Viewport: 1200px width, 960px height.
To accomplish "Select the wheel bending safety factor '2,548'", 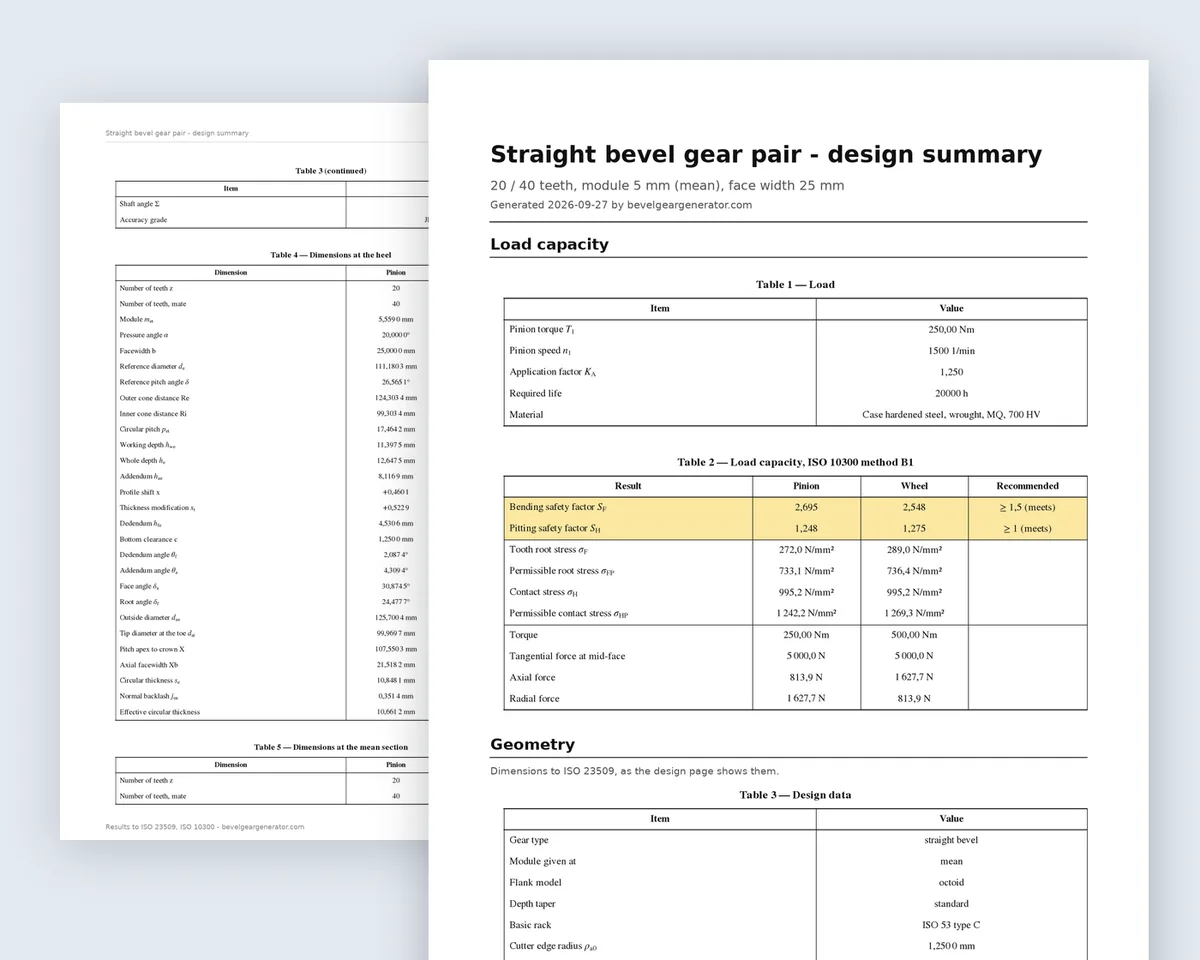I will 914,507.
